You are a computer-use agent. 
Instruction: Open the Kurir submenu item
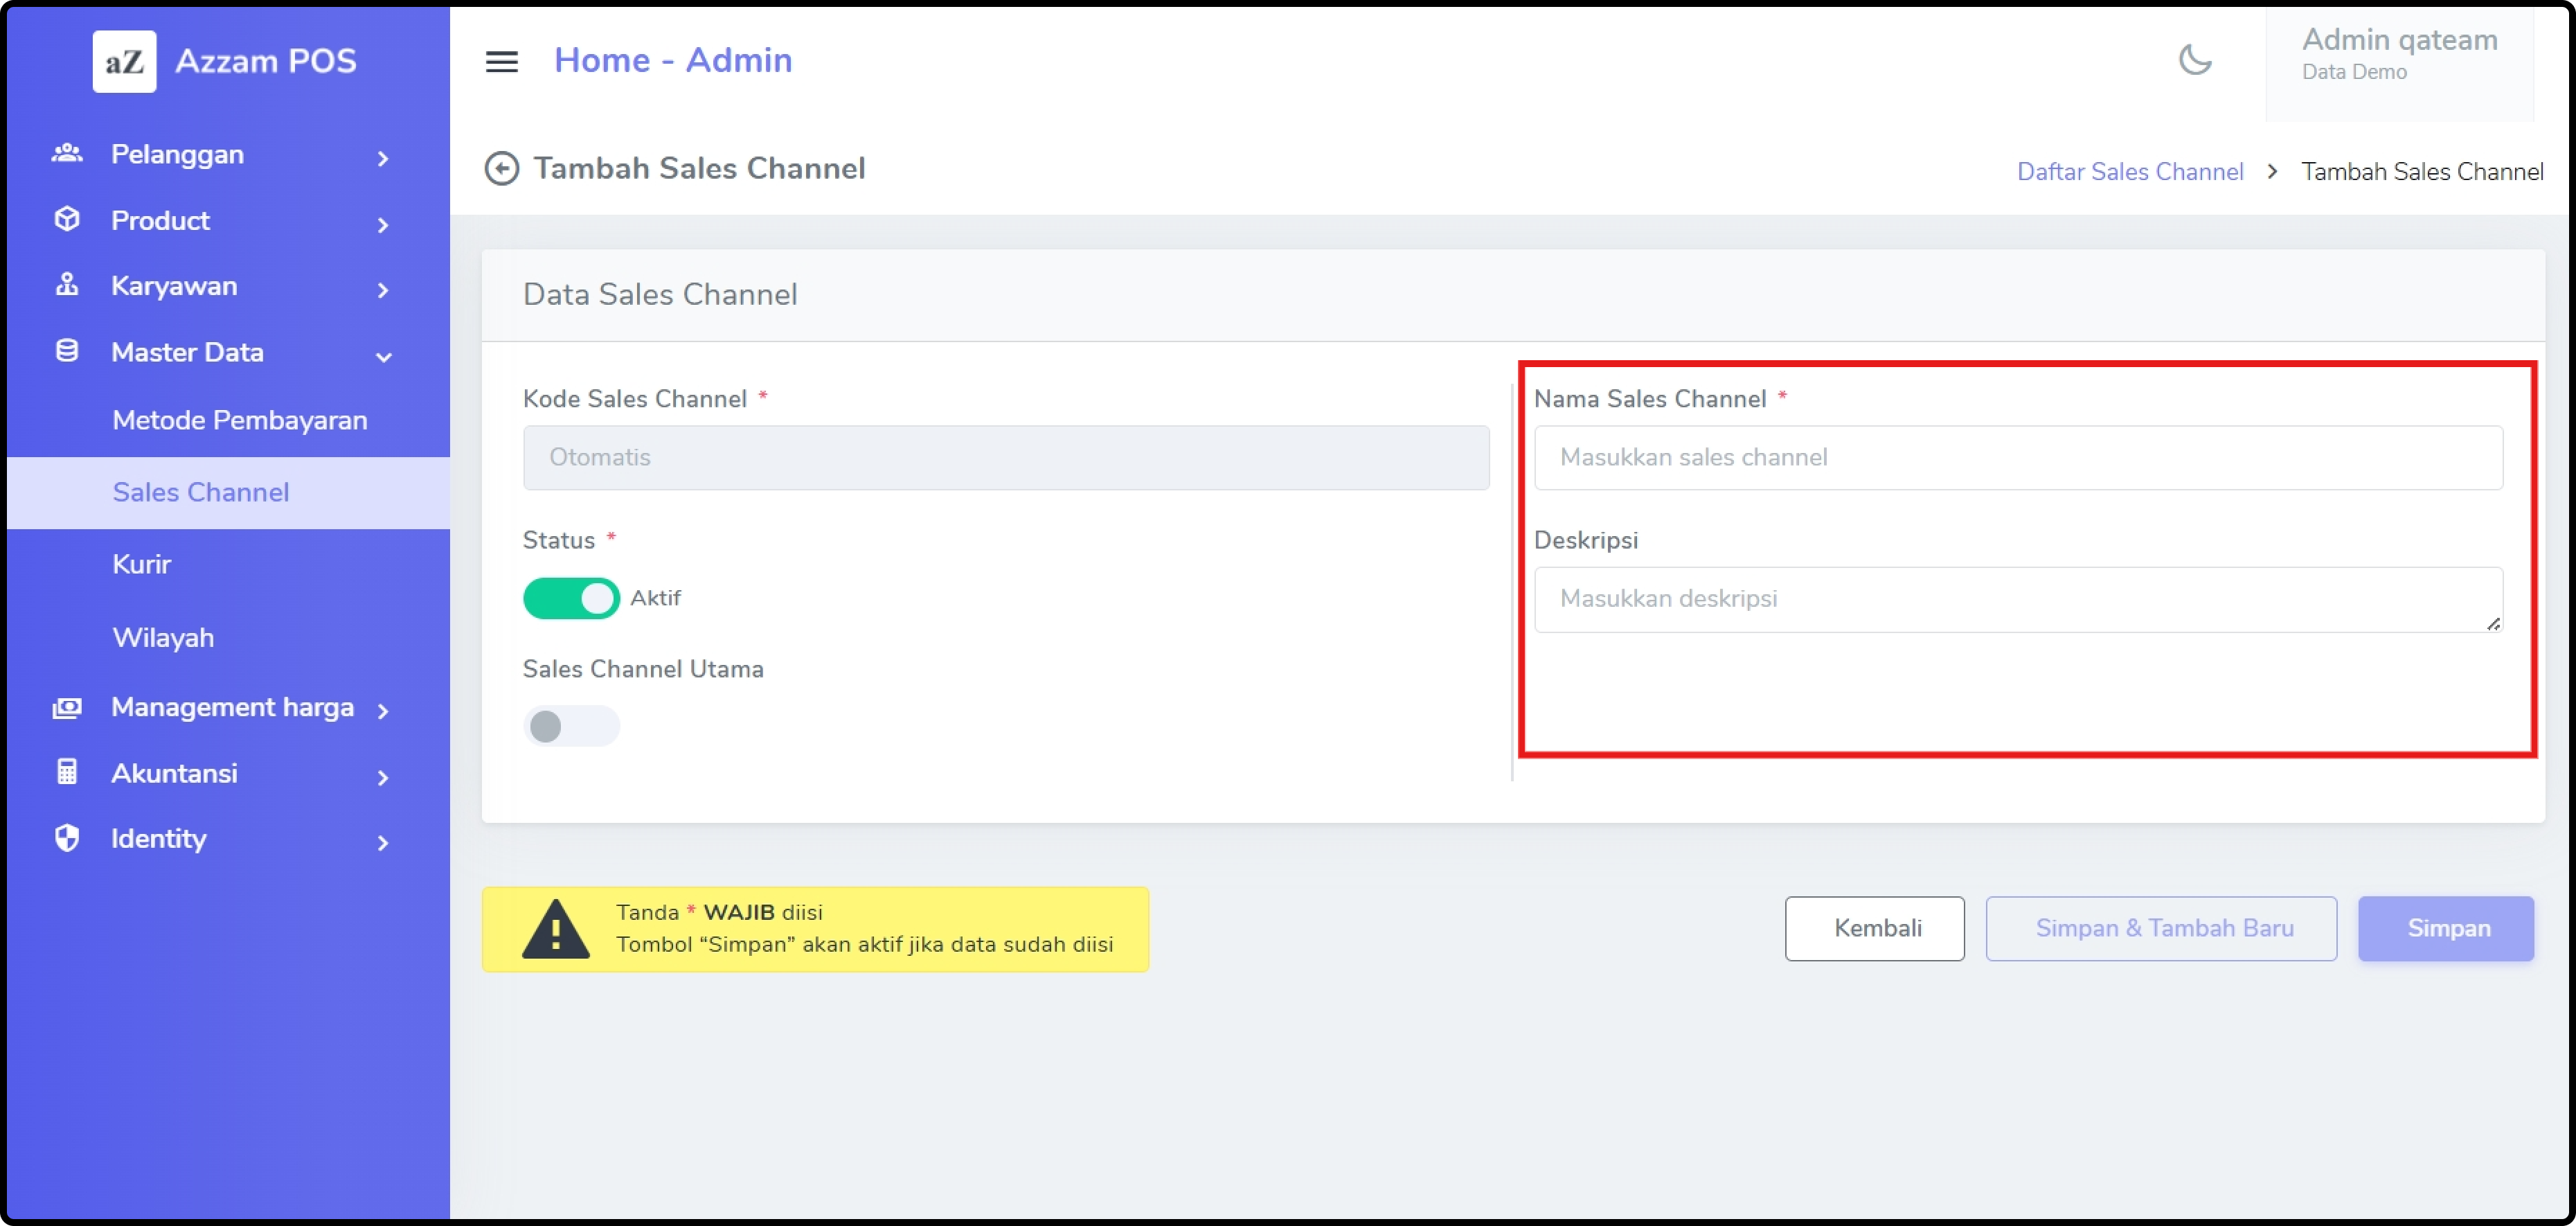coord(141,564)
